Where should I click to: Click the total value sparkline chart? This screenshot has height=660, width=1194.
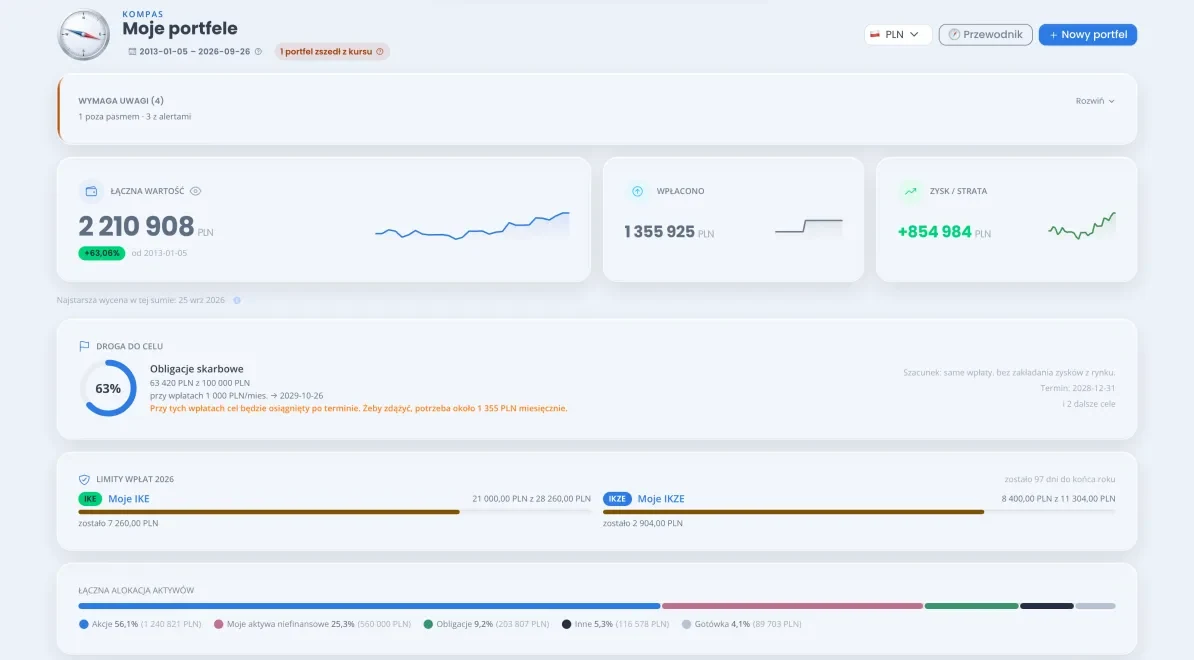click(472, 225)
